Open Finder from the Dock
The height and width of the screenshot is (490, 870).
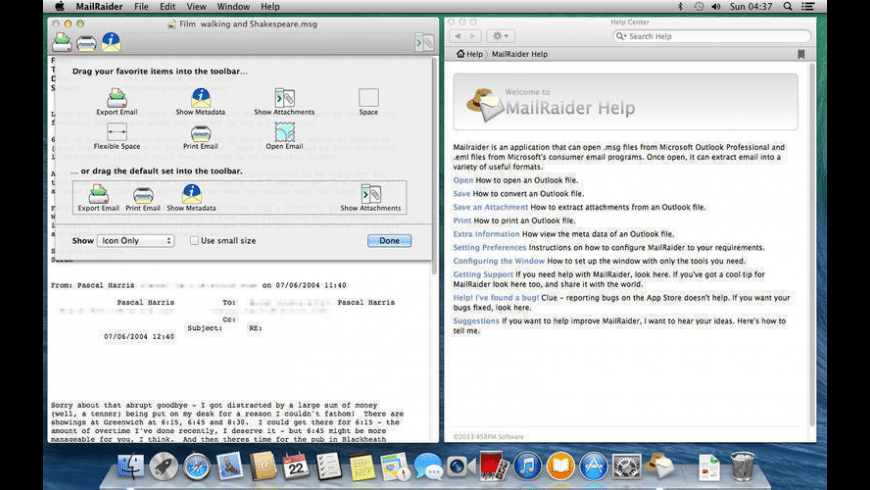coord(130,466)
